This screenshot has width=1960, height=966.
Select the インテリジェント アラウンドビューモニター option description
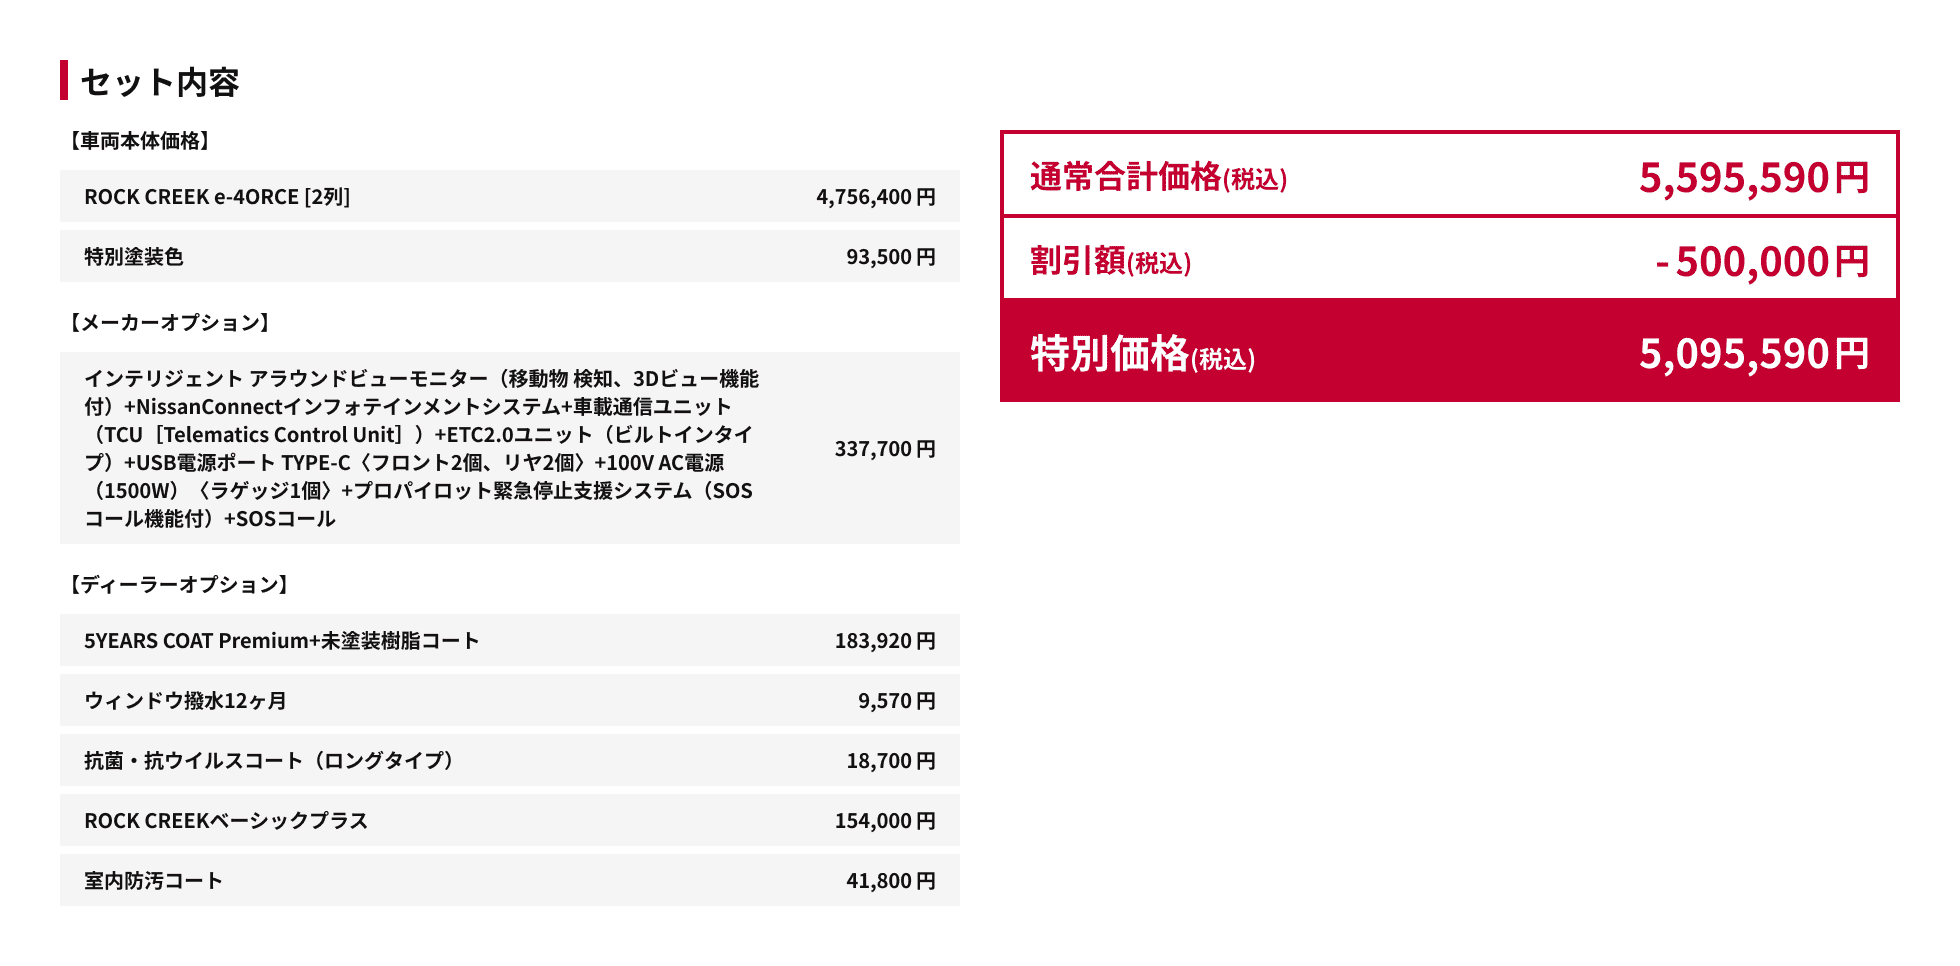[x=421, y=448]
